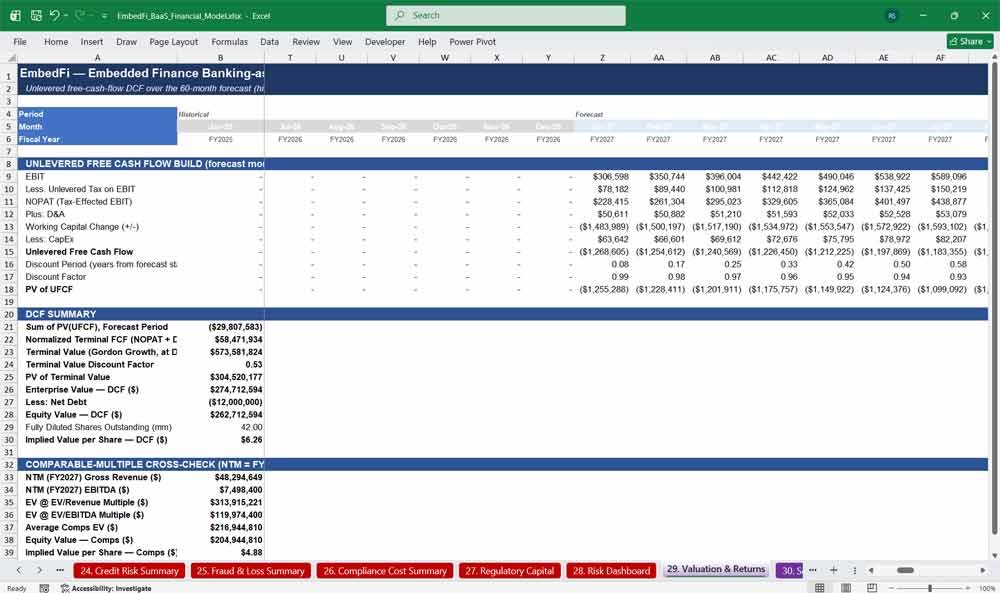This screenshot has width=1000, height=593.
Task: Switch to the Home ribbon tab
Action: tap(56, 41)
